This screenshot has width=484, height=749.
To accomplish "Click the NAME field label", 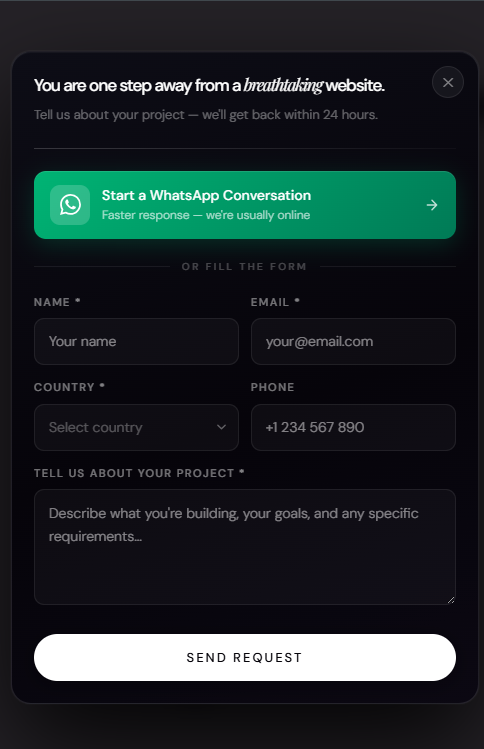I will (57, 302).
